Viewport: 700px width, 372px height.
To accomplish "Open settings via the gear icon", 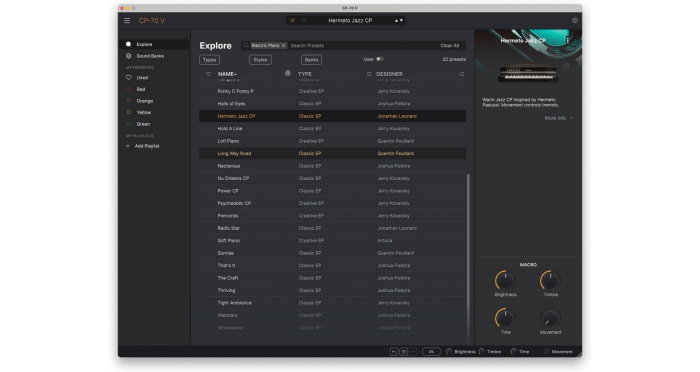I will [x=575, y=21].
